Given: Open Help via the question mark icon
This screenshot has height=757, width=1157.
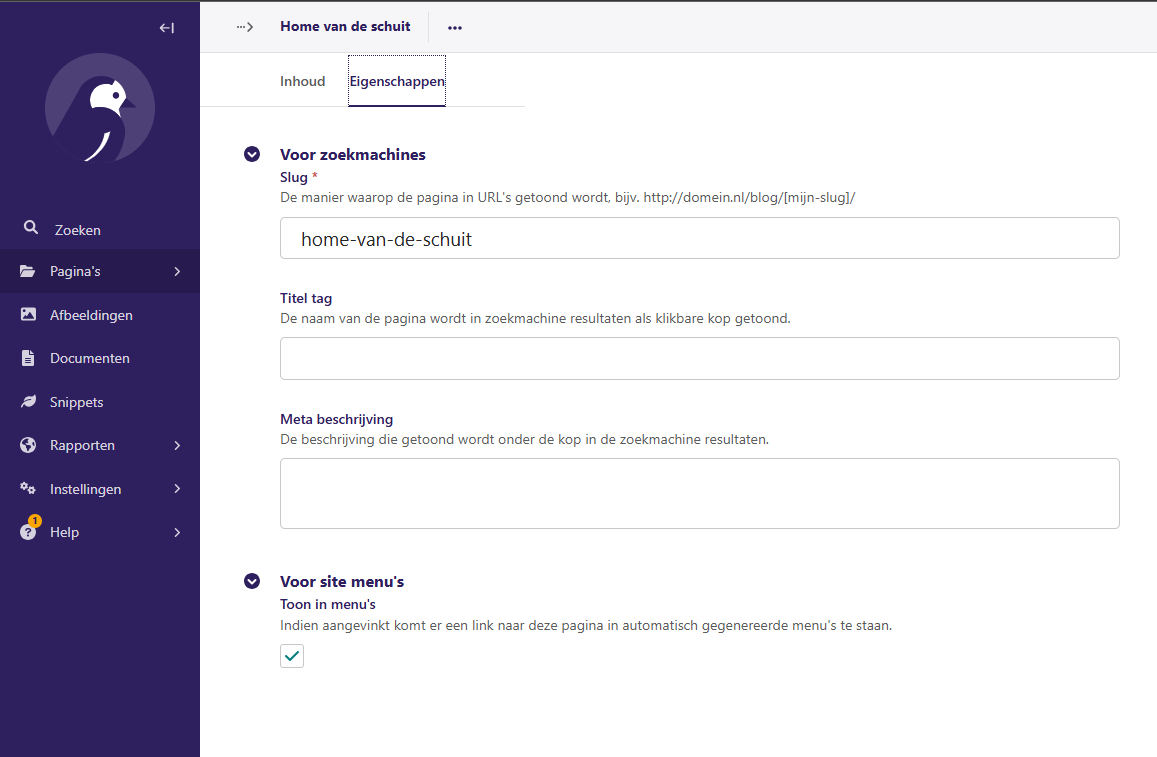Looking at the screenshot, I should coord(30,531).
